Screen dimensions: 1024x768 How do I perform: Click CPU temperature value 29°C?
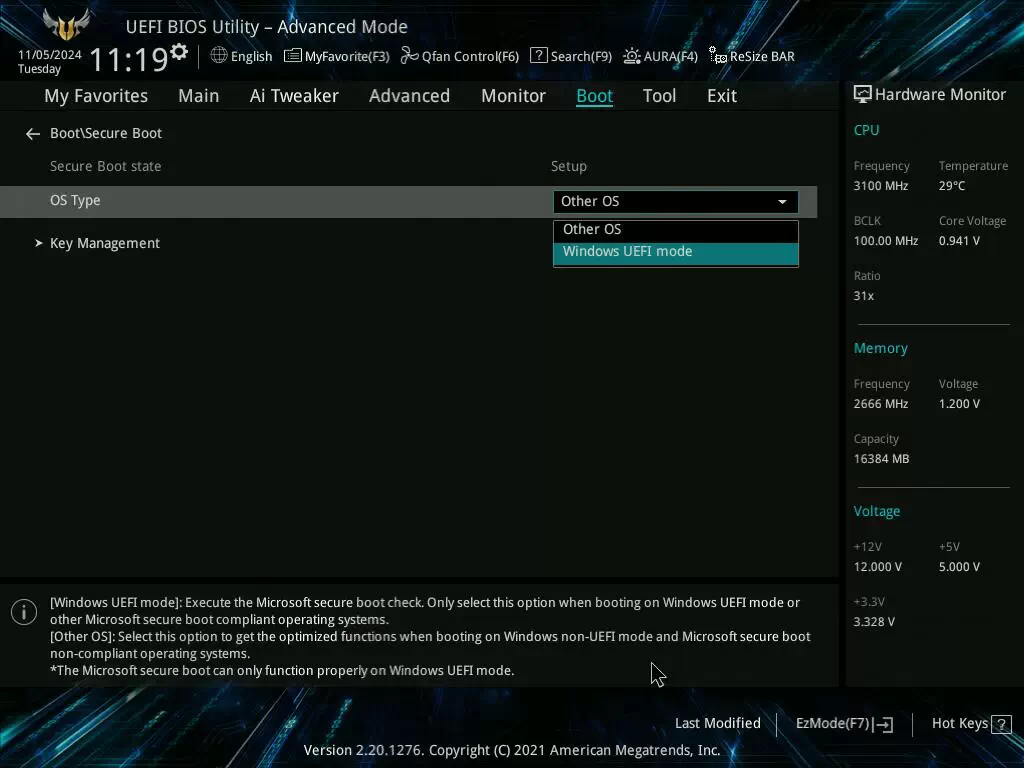pos(952,186)
